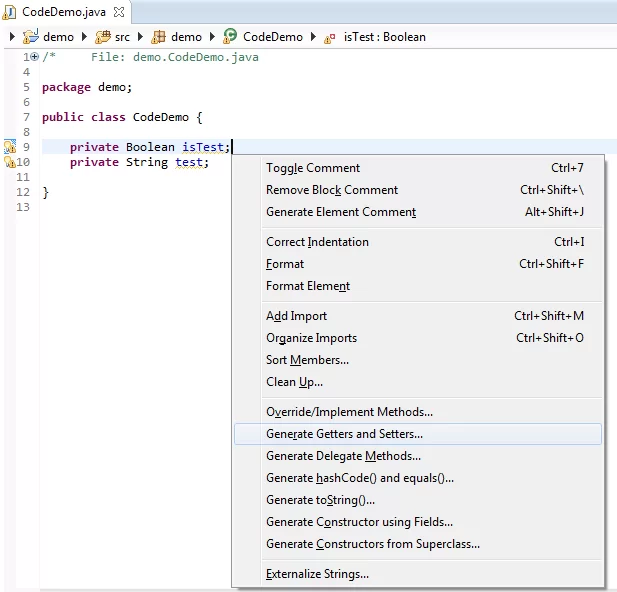
Task: Choose Remove Block Comment
Action: [x=417, y=190]
